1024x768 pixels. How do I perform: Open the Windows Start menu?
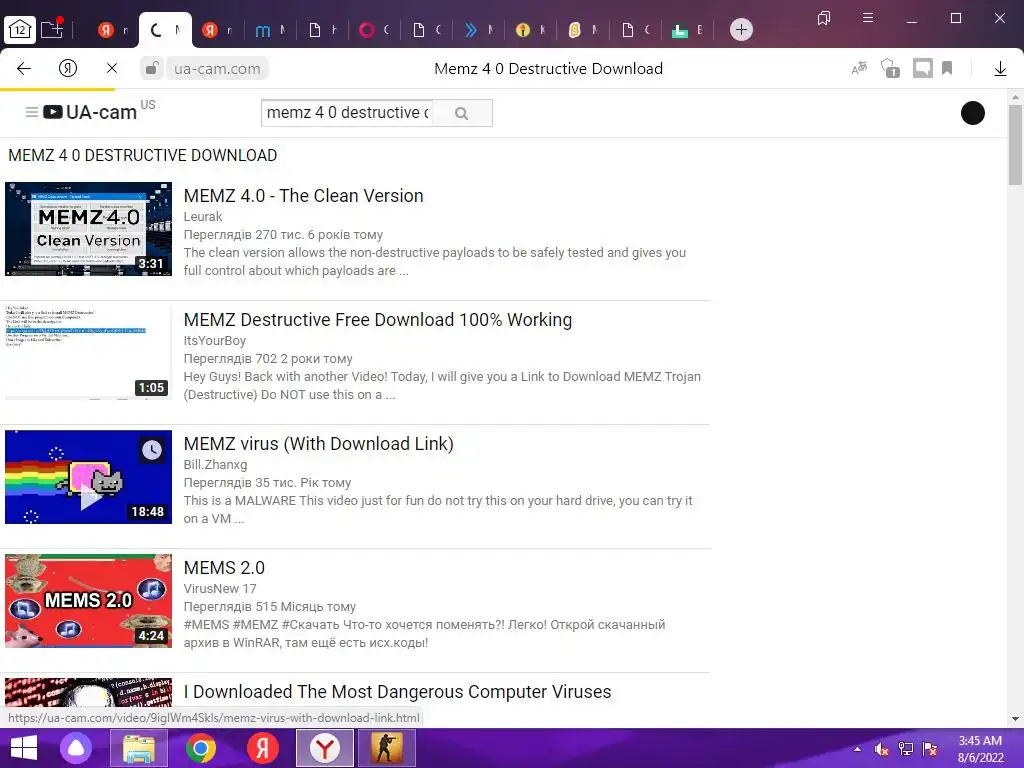[24, 748]
